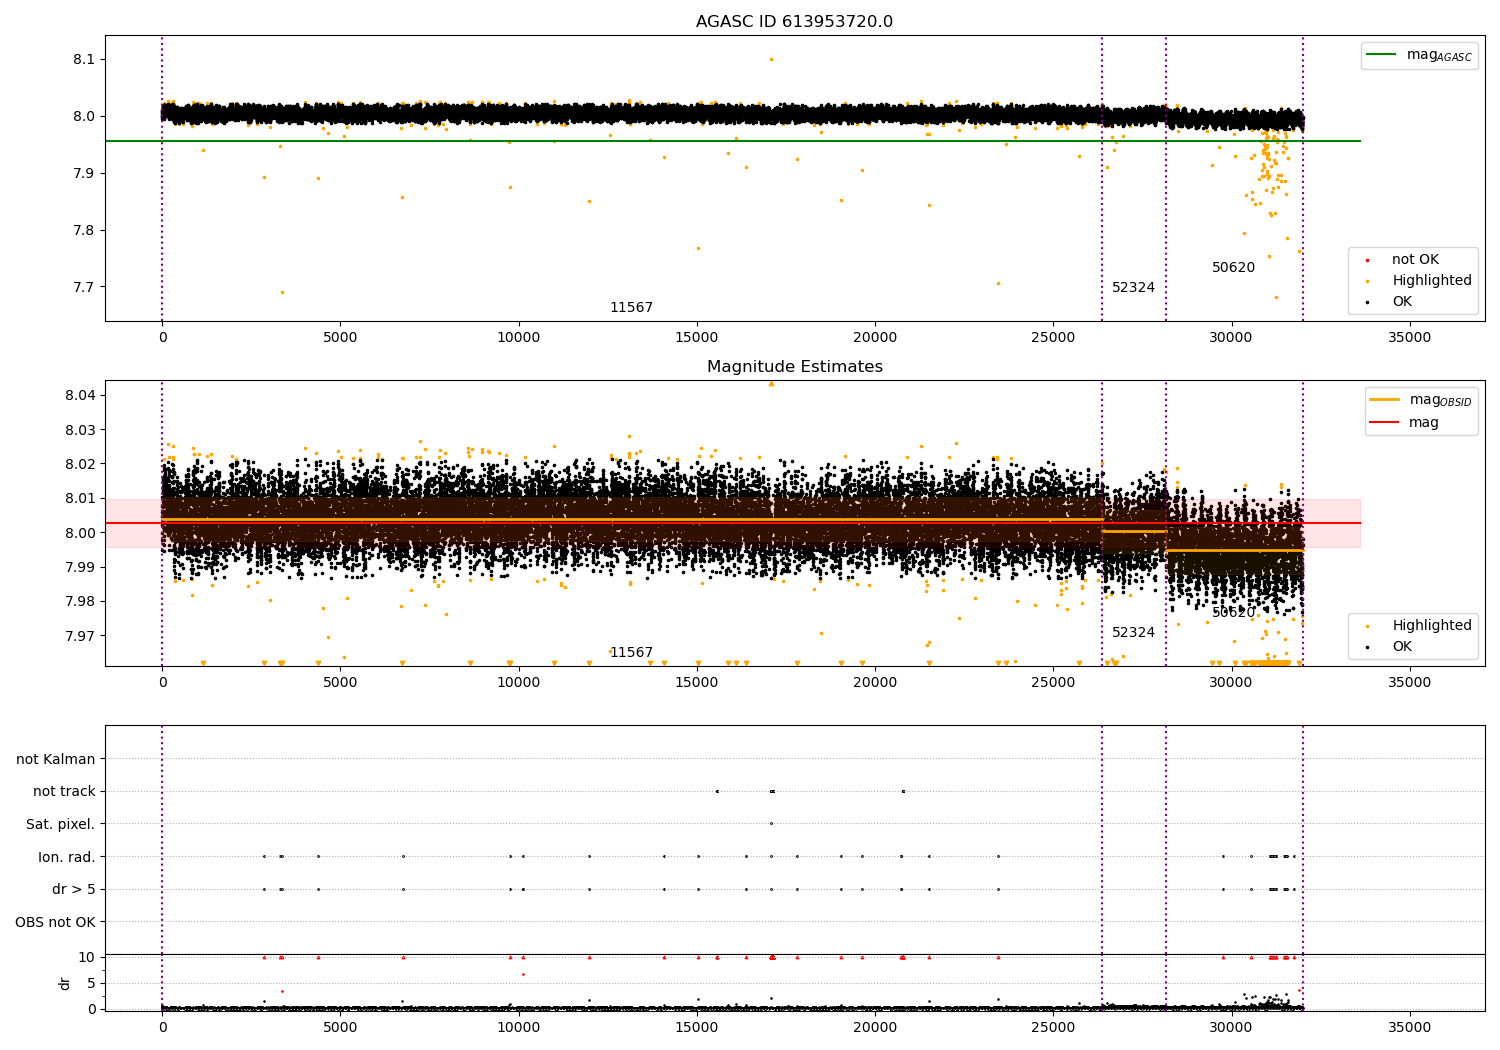Click the 7.99 y-axis tick label
This screenshot has height=1050, width=1500.
pyautogui.click(x=80, y=567)
